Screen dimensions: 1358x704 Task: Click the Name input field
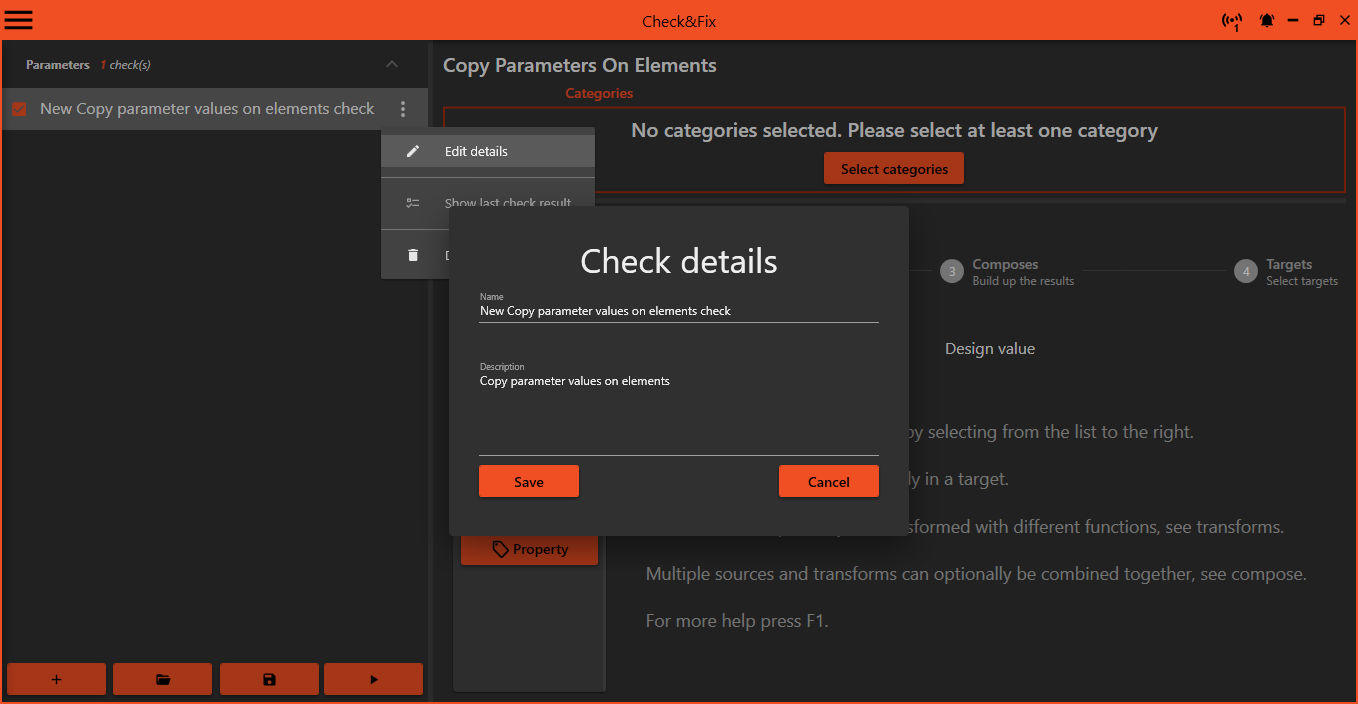(678, 311)
